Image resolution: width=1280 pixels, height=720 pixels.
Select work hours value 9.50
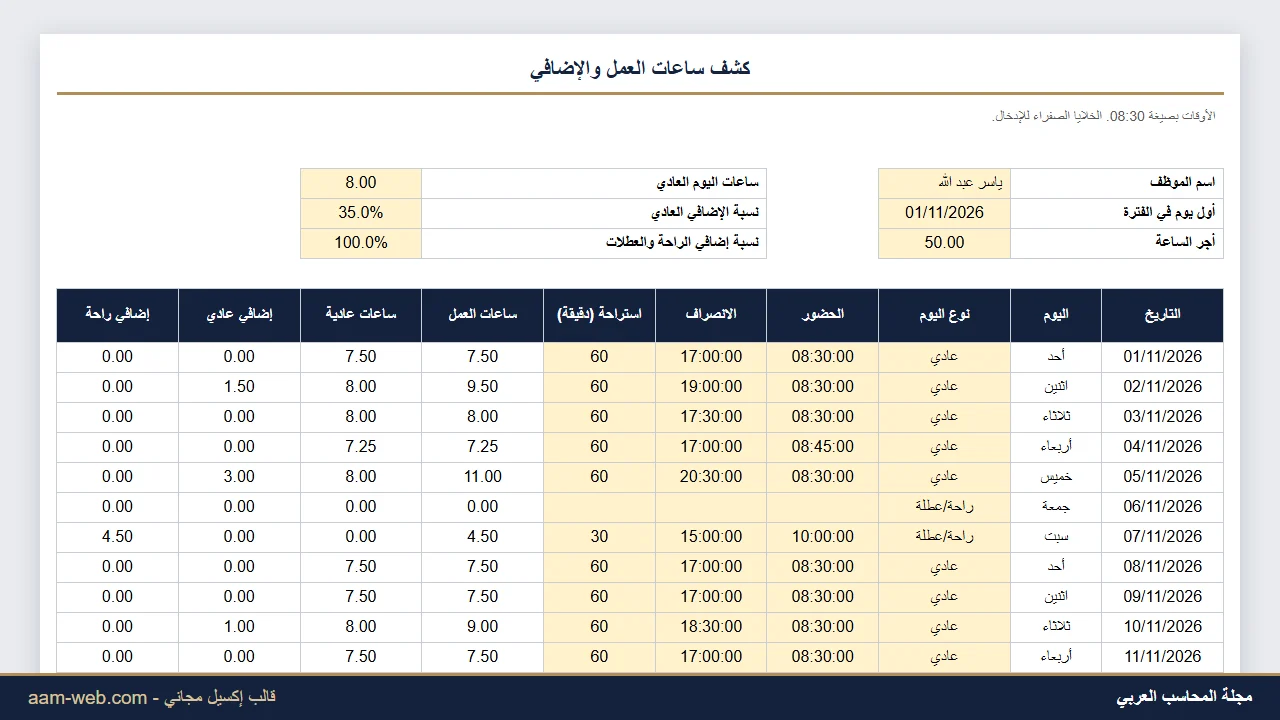[482, 387]
